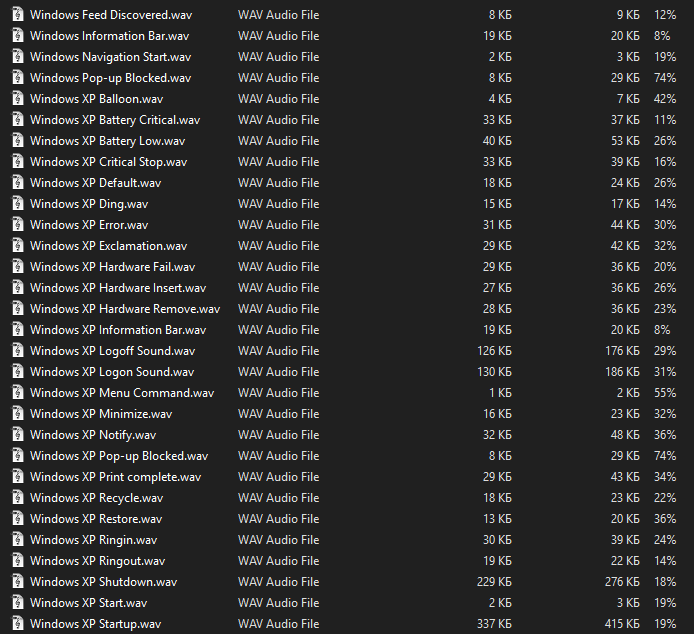
Task: Select the file name Windows XP Notify.wav
Action: tap(93, 435)
